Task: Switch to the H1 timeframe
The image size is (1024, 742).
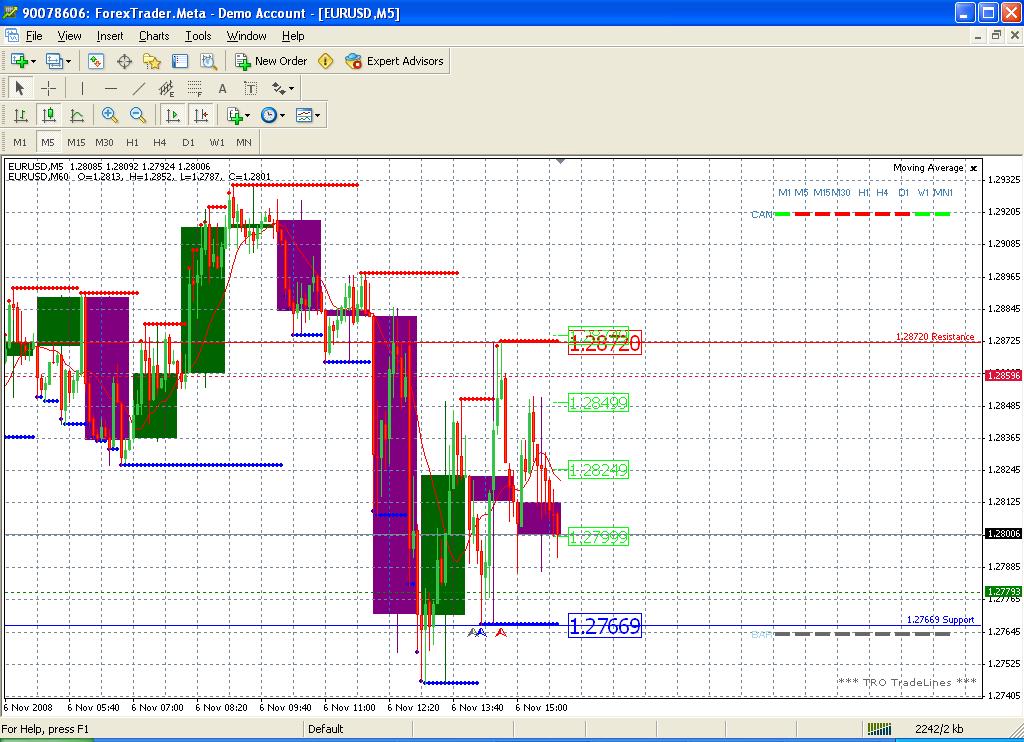Action: [132, 142]
